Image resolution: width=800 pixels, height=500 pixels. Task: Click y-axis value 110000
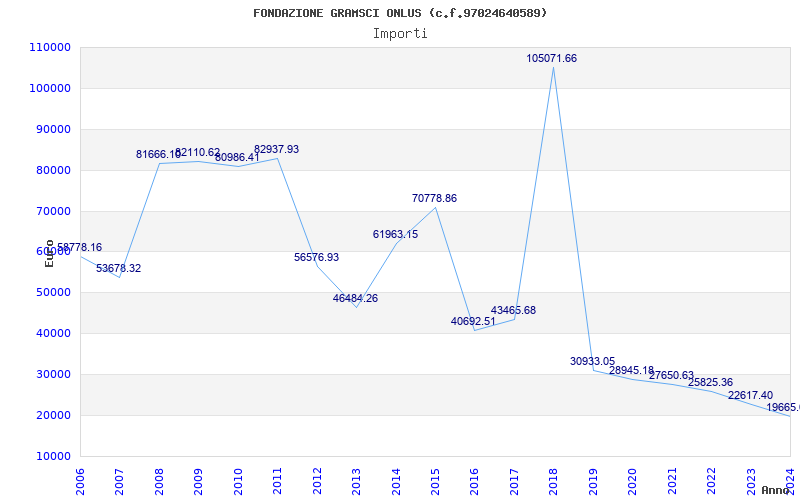click(x=50, y=47)
